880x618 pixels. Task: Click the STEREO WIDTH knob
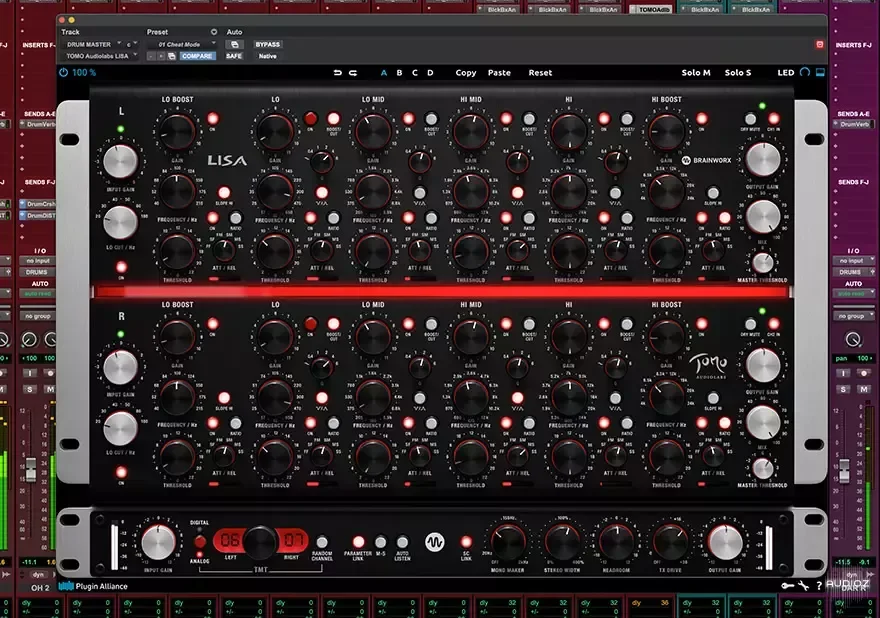[x=562, y=542]
